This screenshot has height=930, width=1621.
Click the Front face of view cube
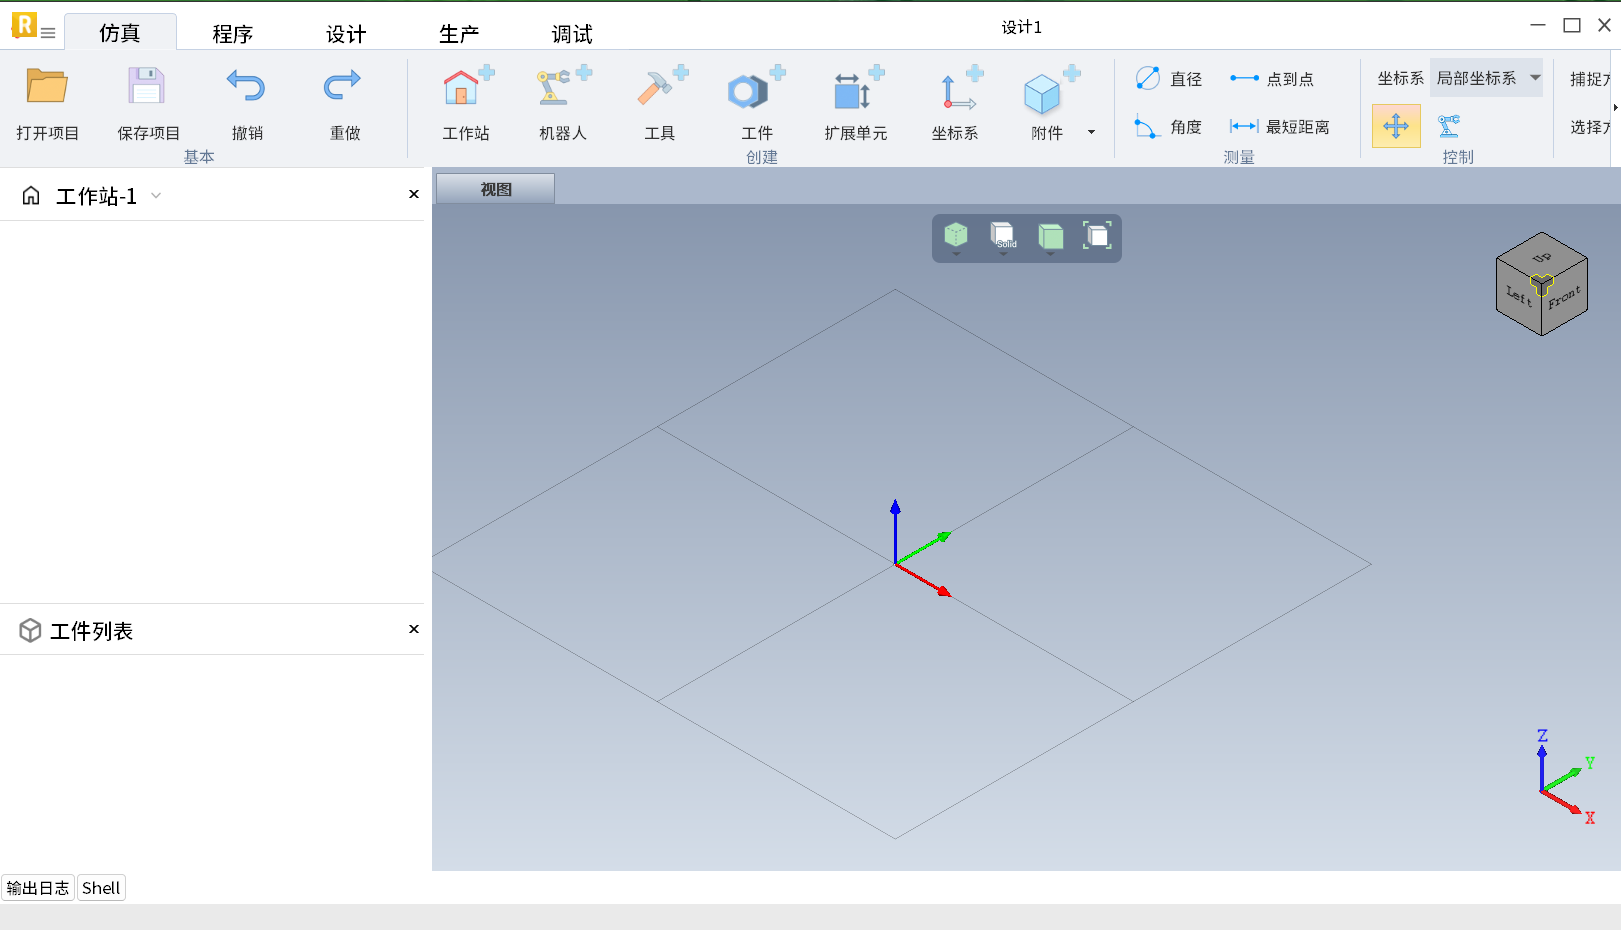(x=1565, y=297)
